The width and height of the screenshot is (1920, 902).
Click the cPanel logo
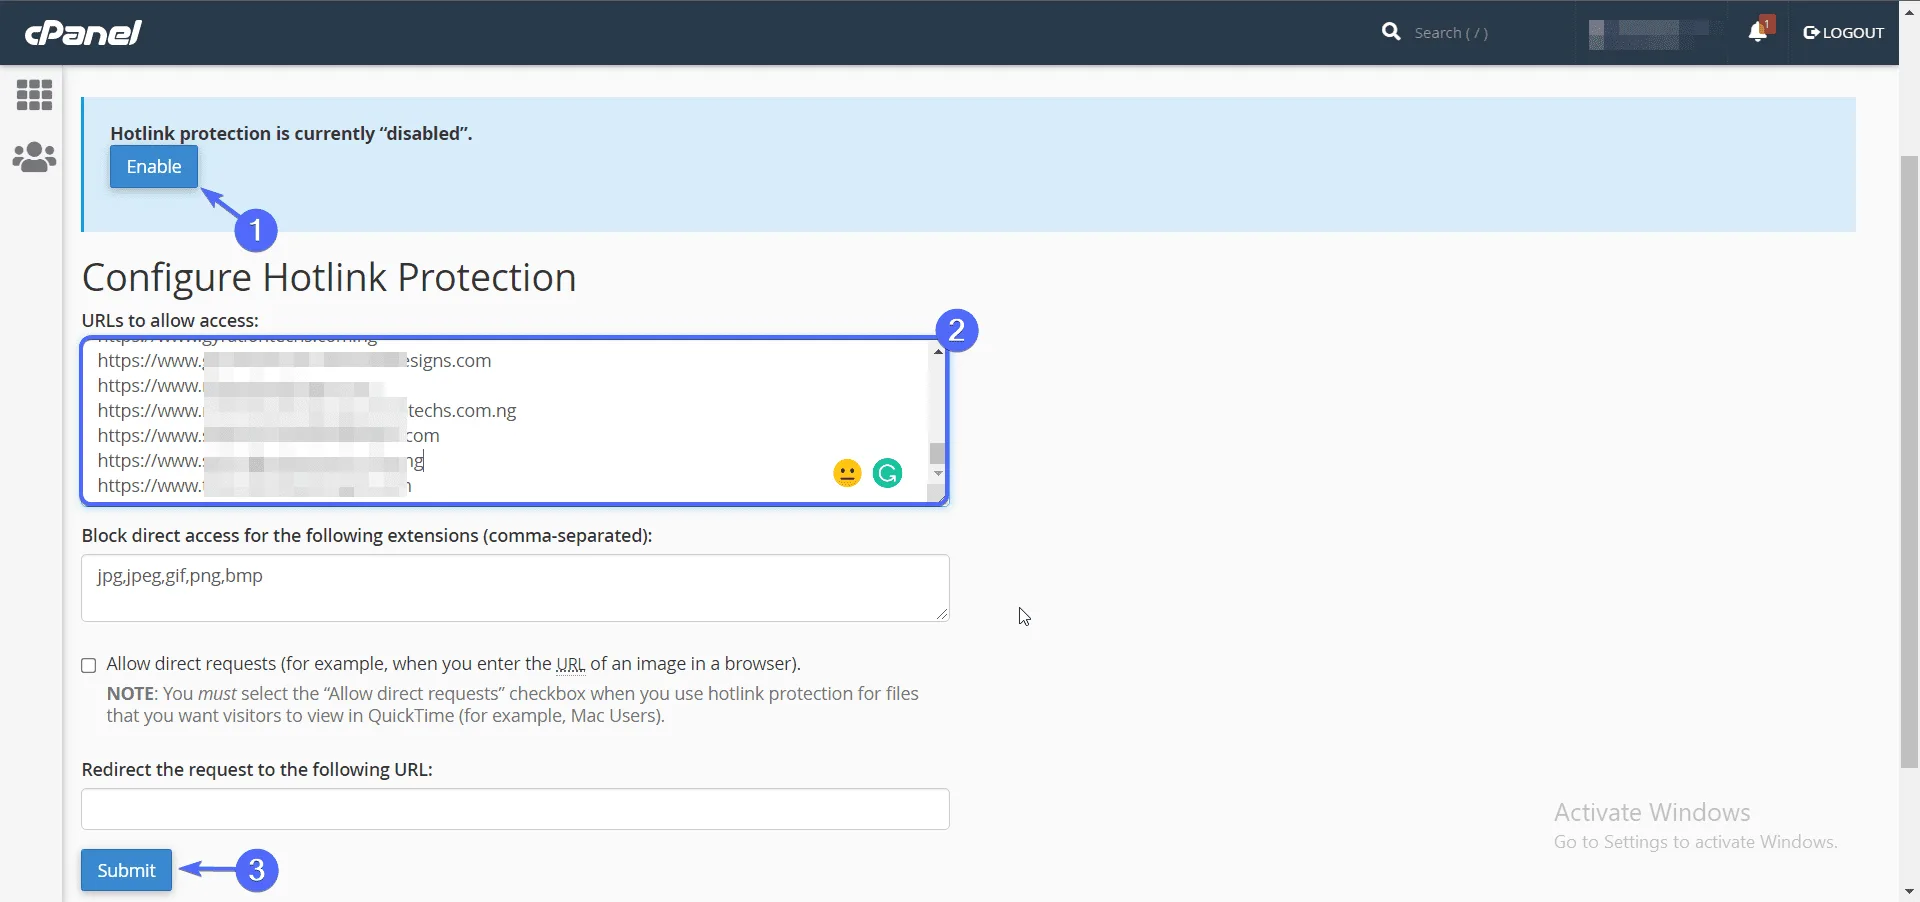click(83, 32)
